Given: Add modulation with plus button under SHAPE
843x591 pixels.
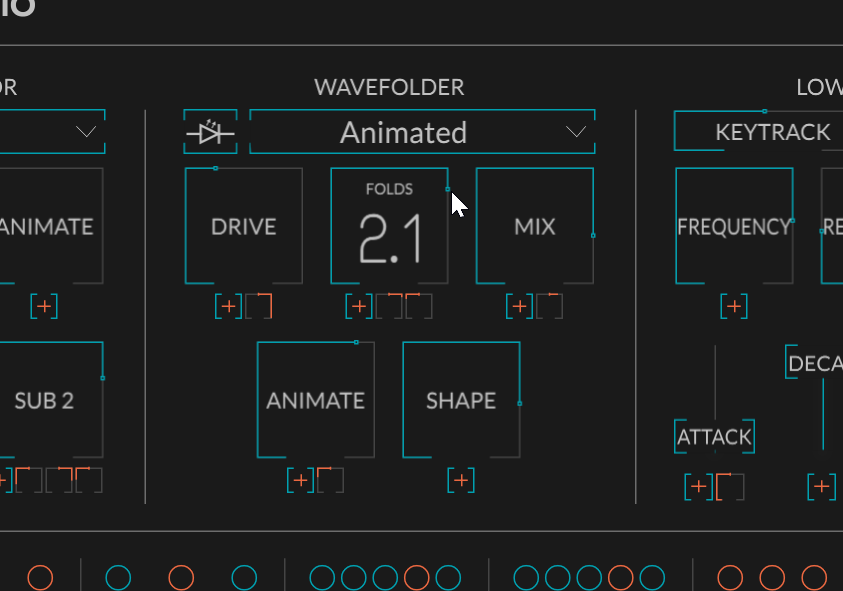Looking at the screenshot, I should click(461, 480).
